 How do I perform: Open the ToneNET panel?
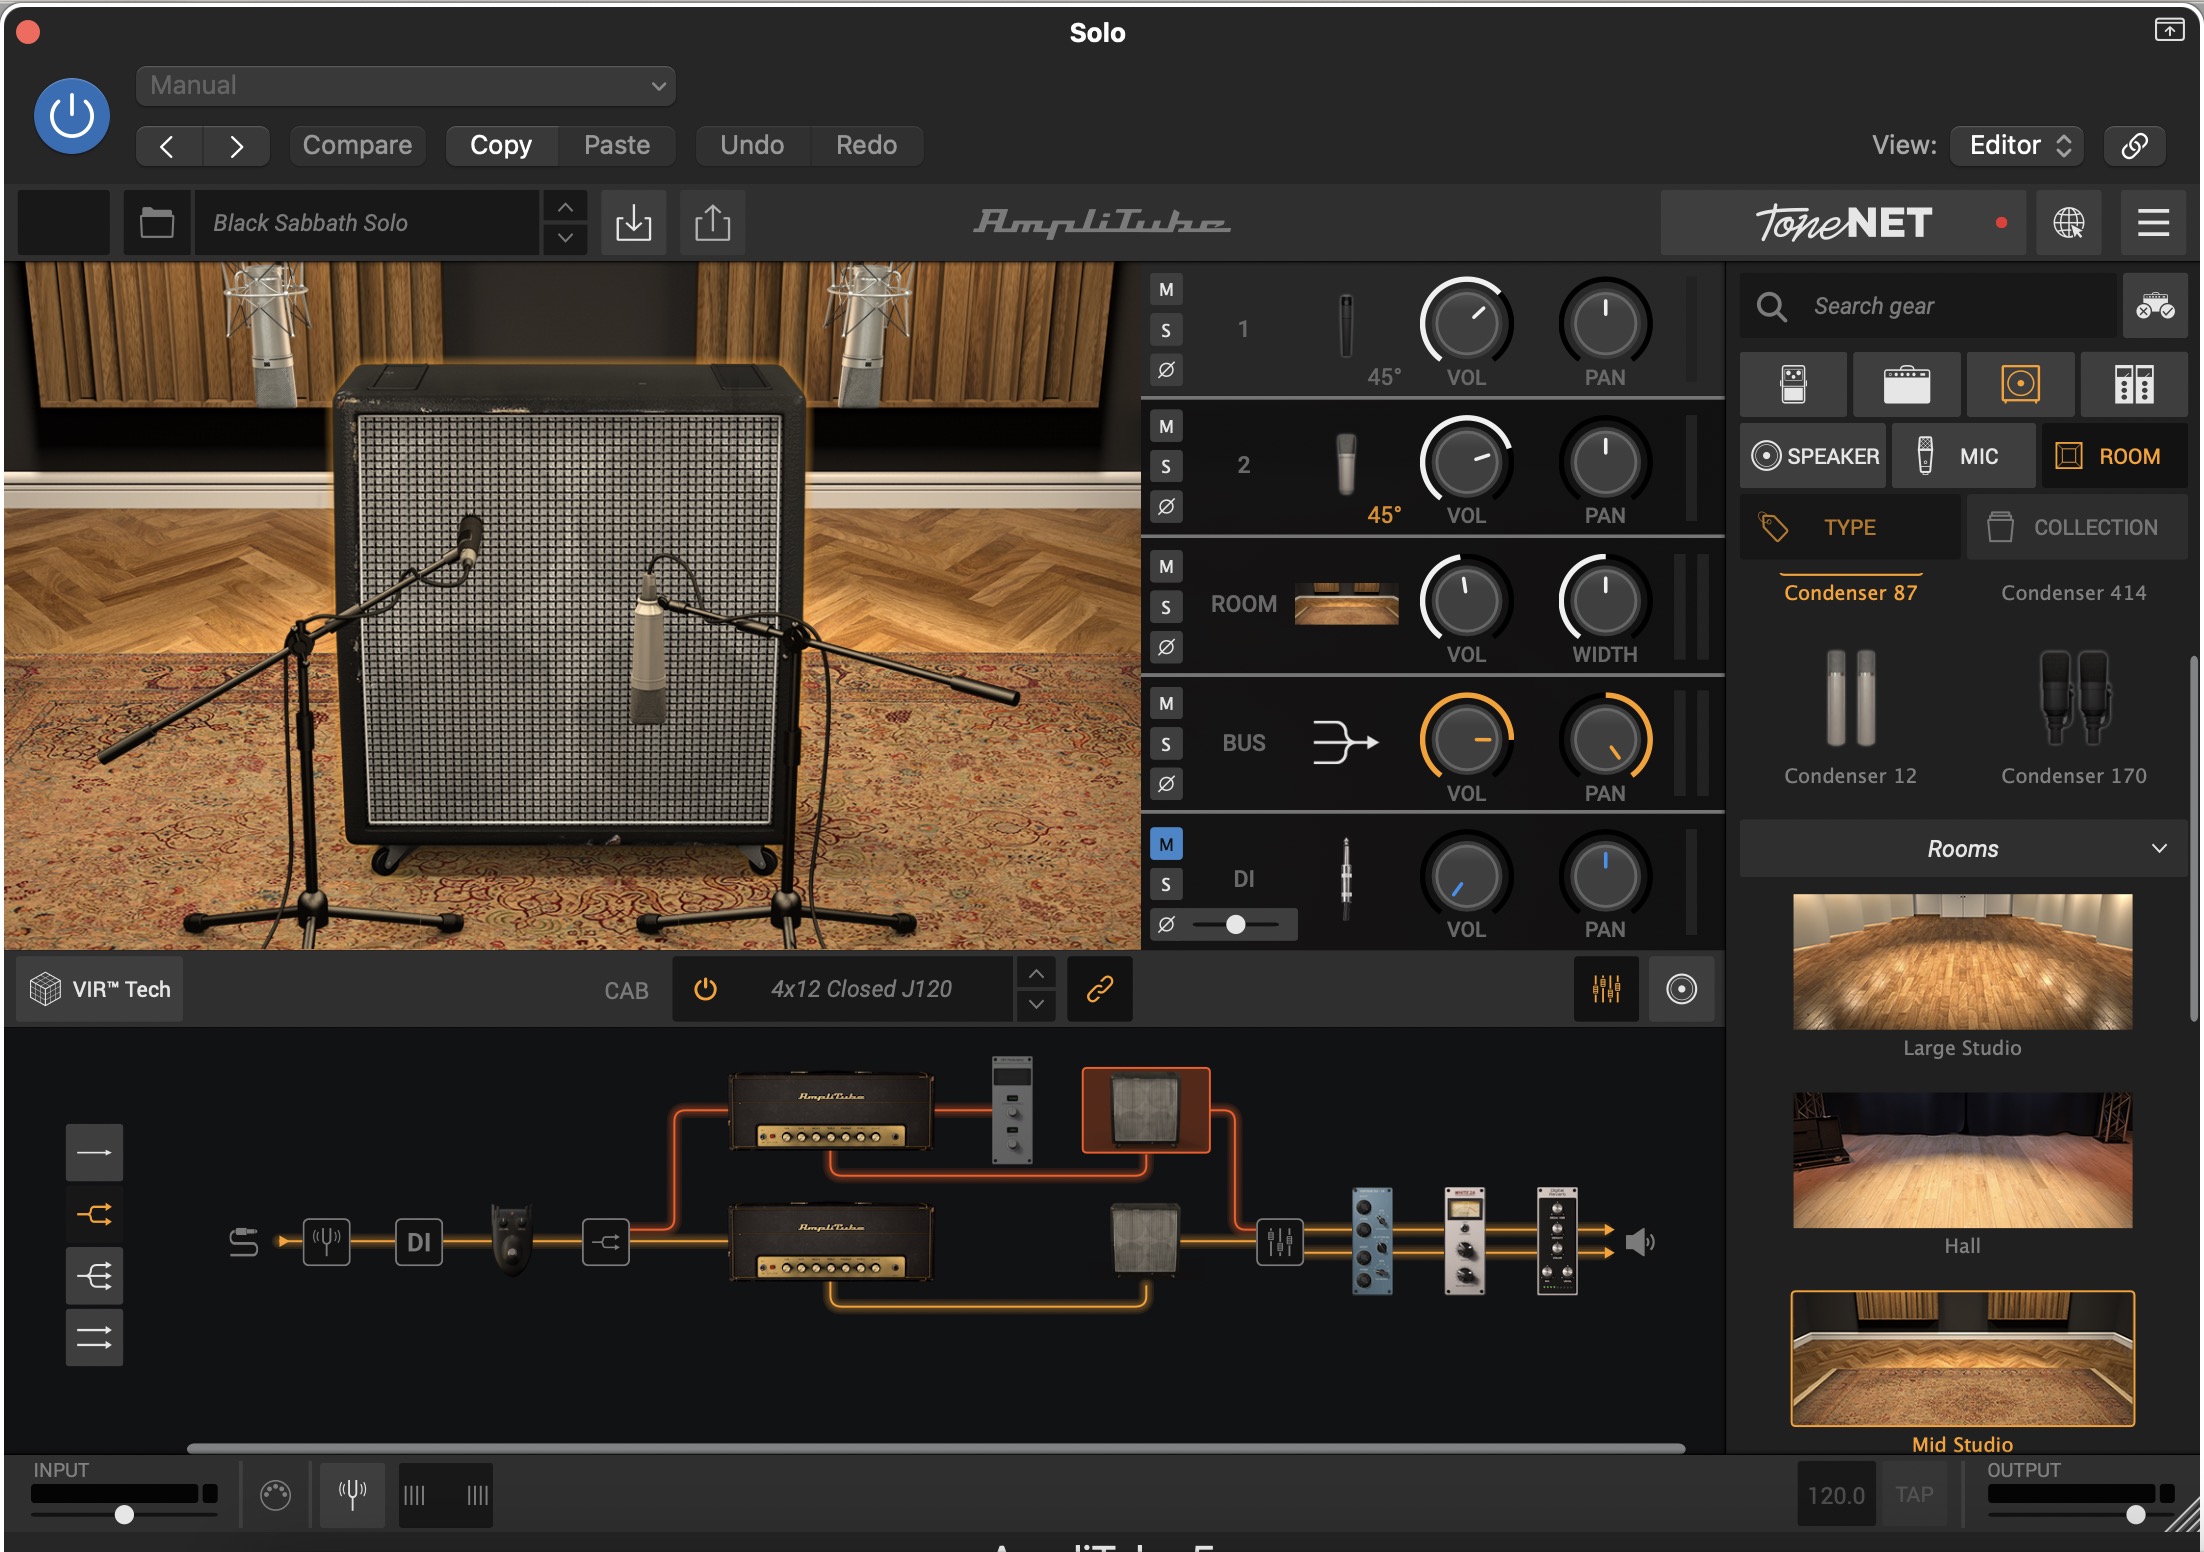pos(1843,223)
